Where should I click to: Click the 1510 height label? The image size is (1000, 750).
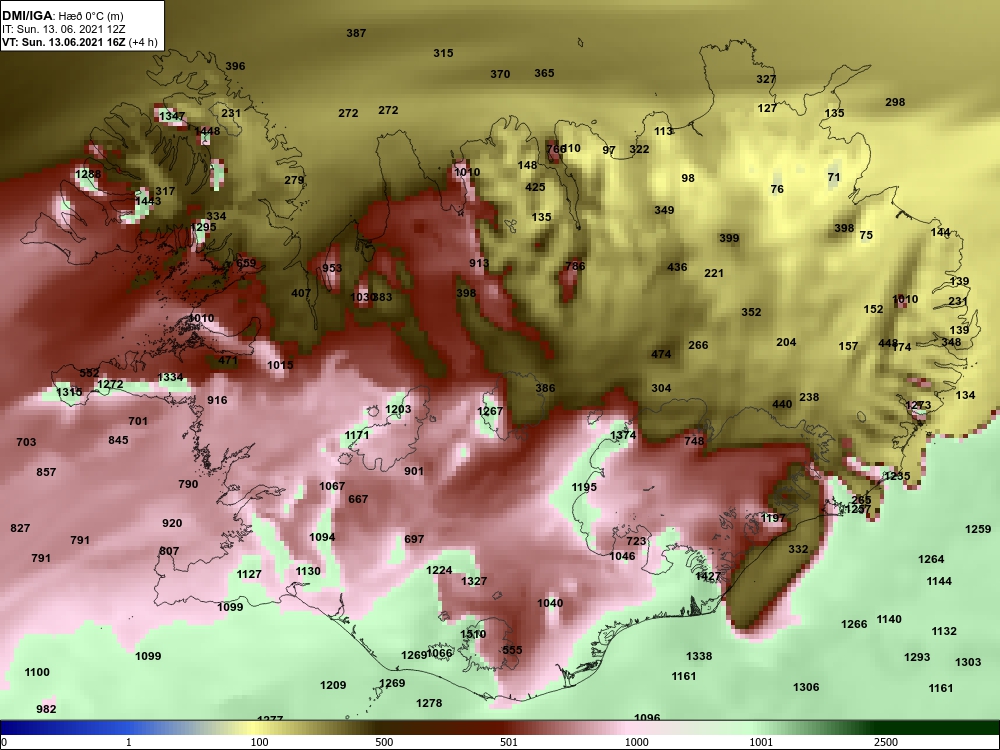[x=473, y=635]
